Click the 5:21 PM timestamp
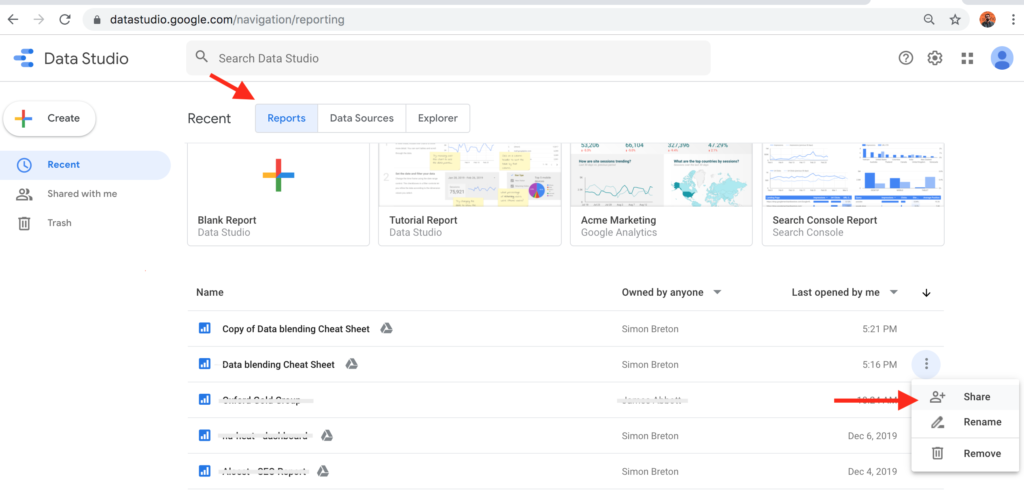1024x491 pixels. coord(881,328)
